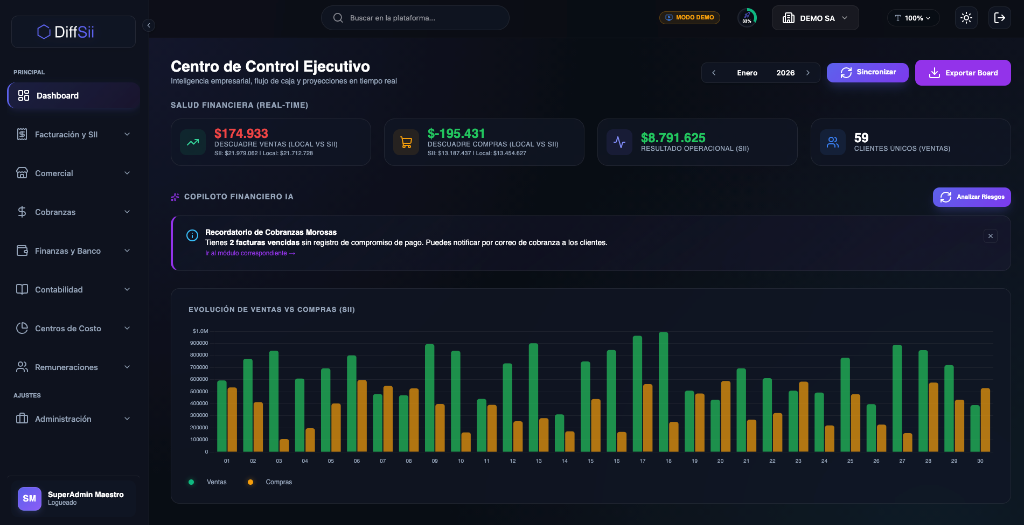The image size is (1024, 525).
Task: Click the Contabilidad book icon
Action: 22,289
